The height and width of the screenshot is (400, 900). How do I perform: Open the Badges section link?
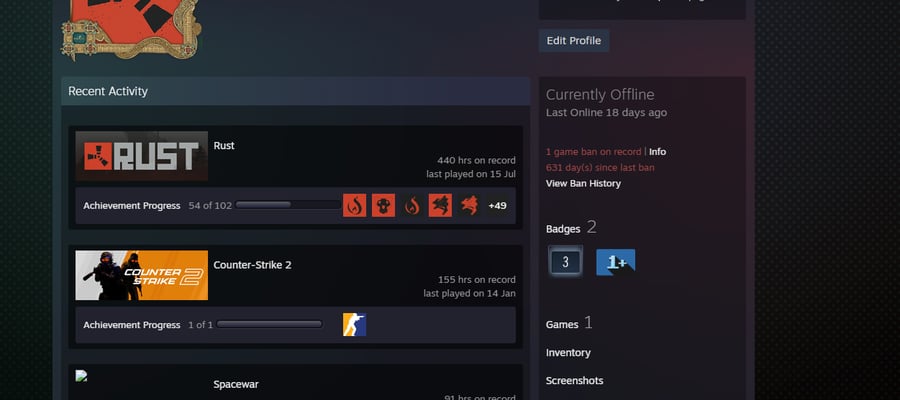point(563,229)
